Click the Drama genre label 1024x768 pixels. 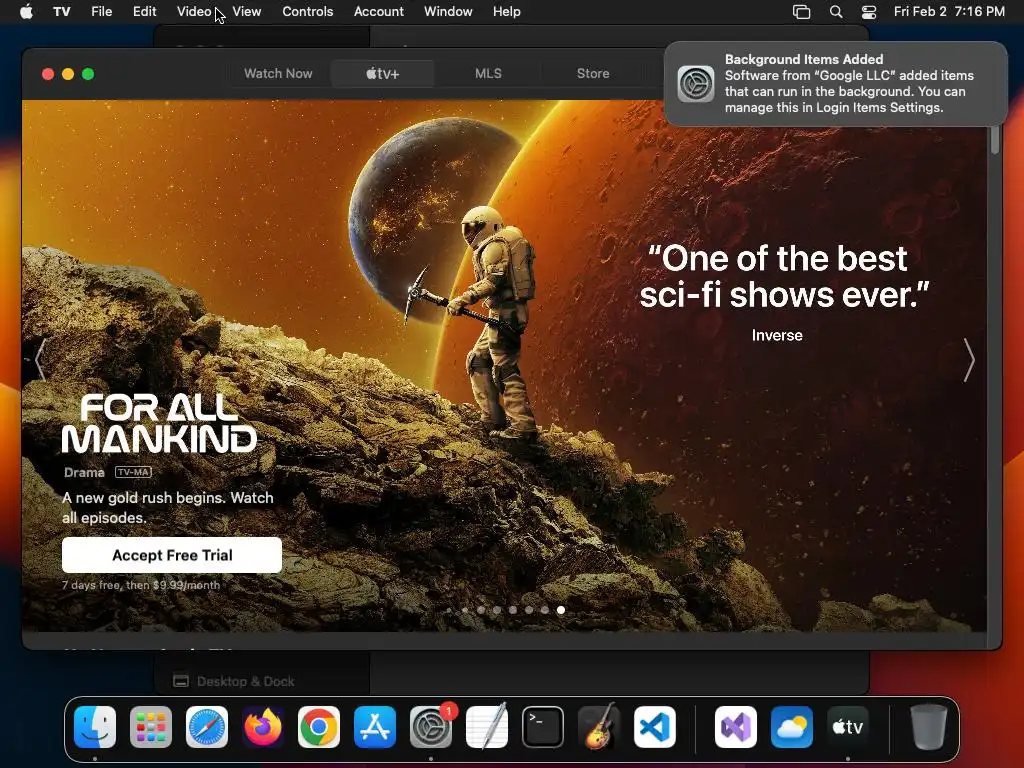(x=84, y=472)
